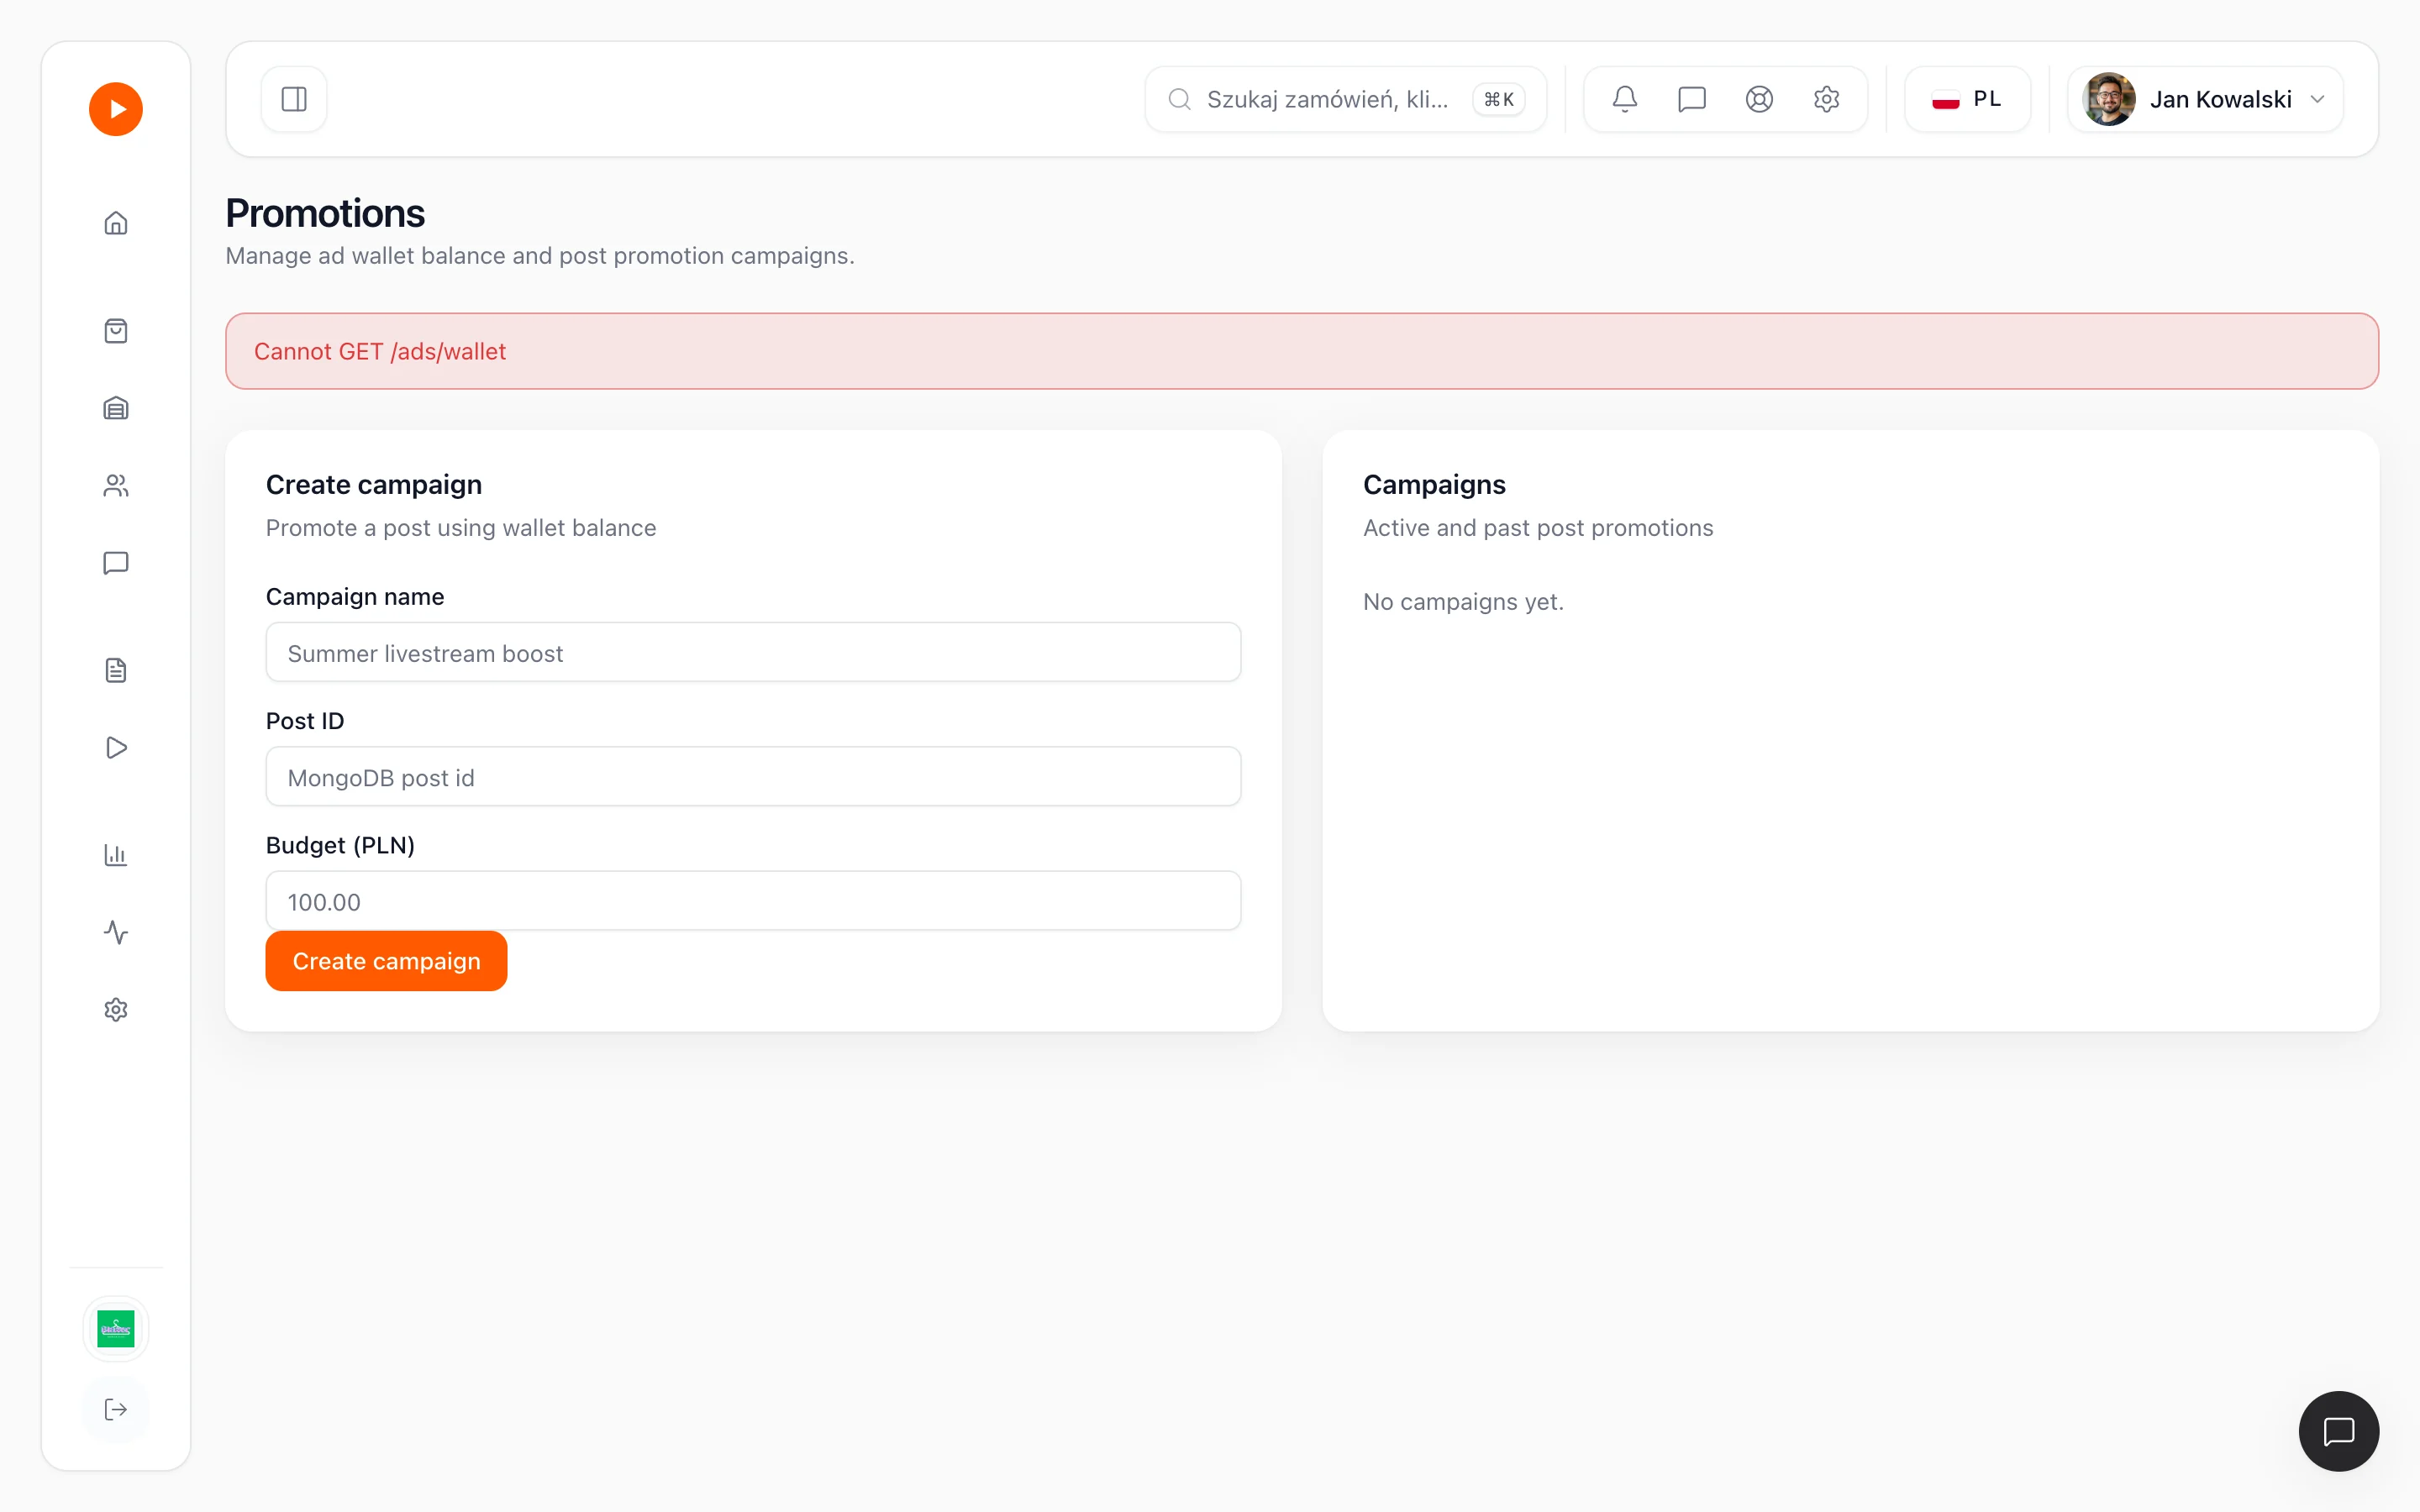Open the customers people icon
Image resolution: width=2420 pixels, height=1512 pixels.
[116, 486]
